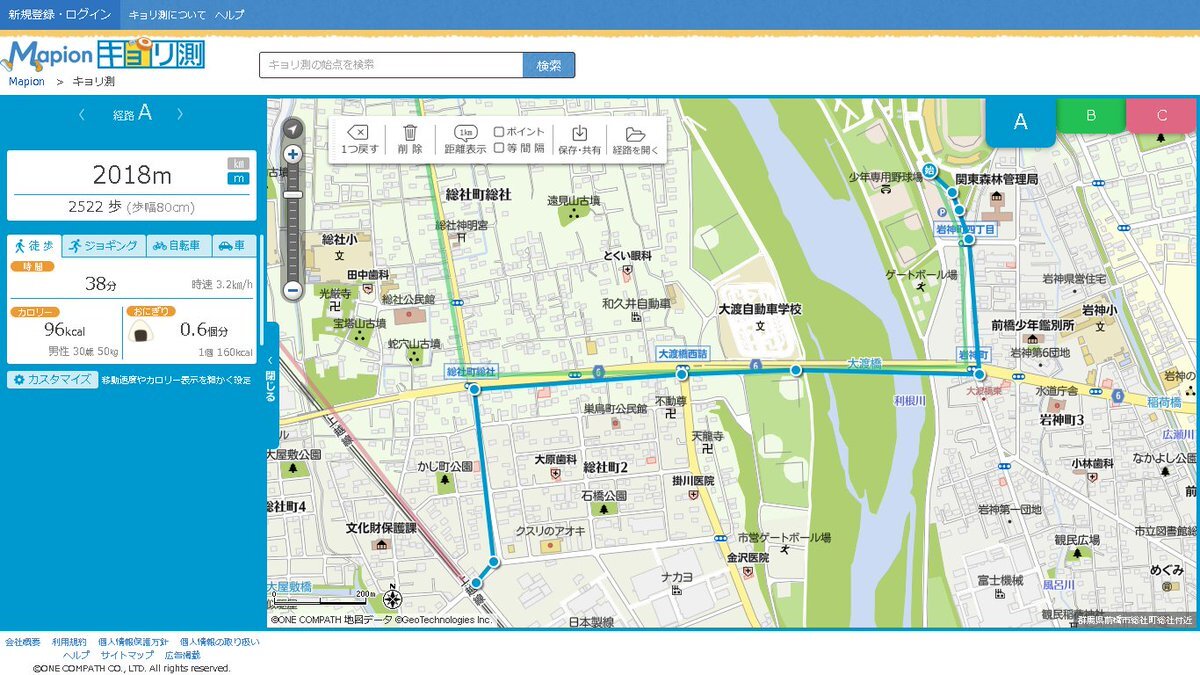Go to the next route with the right chevron
Image resolution: width=1200 pixels, height=675 pixels.
tap(180, 114)
